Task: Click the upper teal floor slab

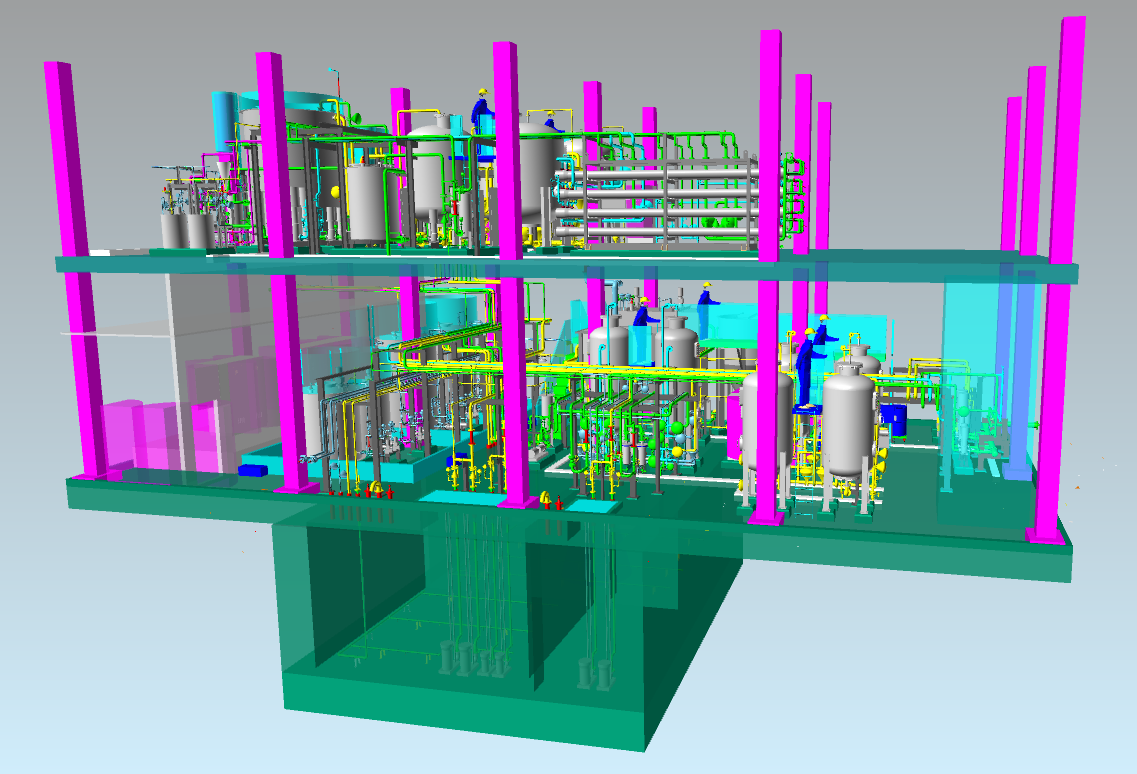Action: click(x=566, y=265)
